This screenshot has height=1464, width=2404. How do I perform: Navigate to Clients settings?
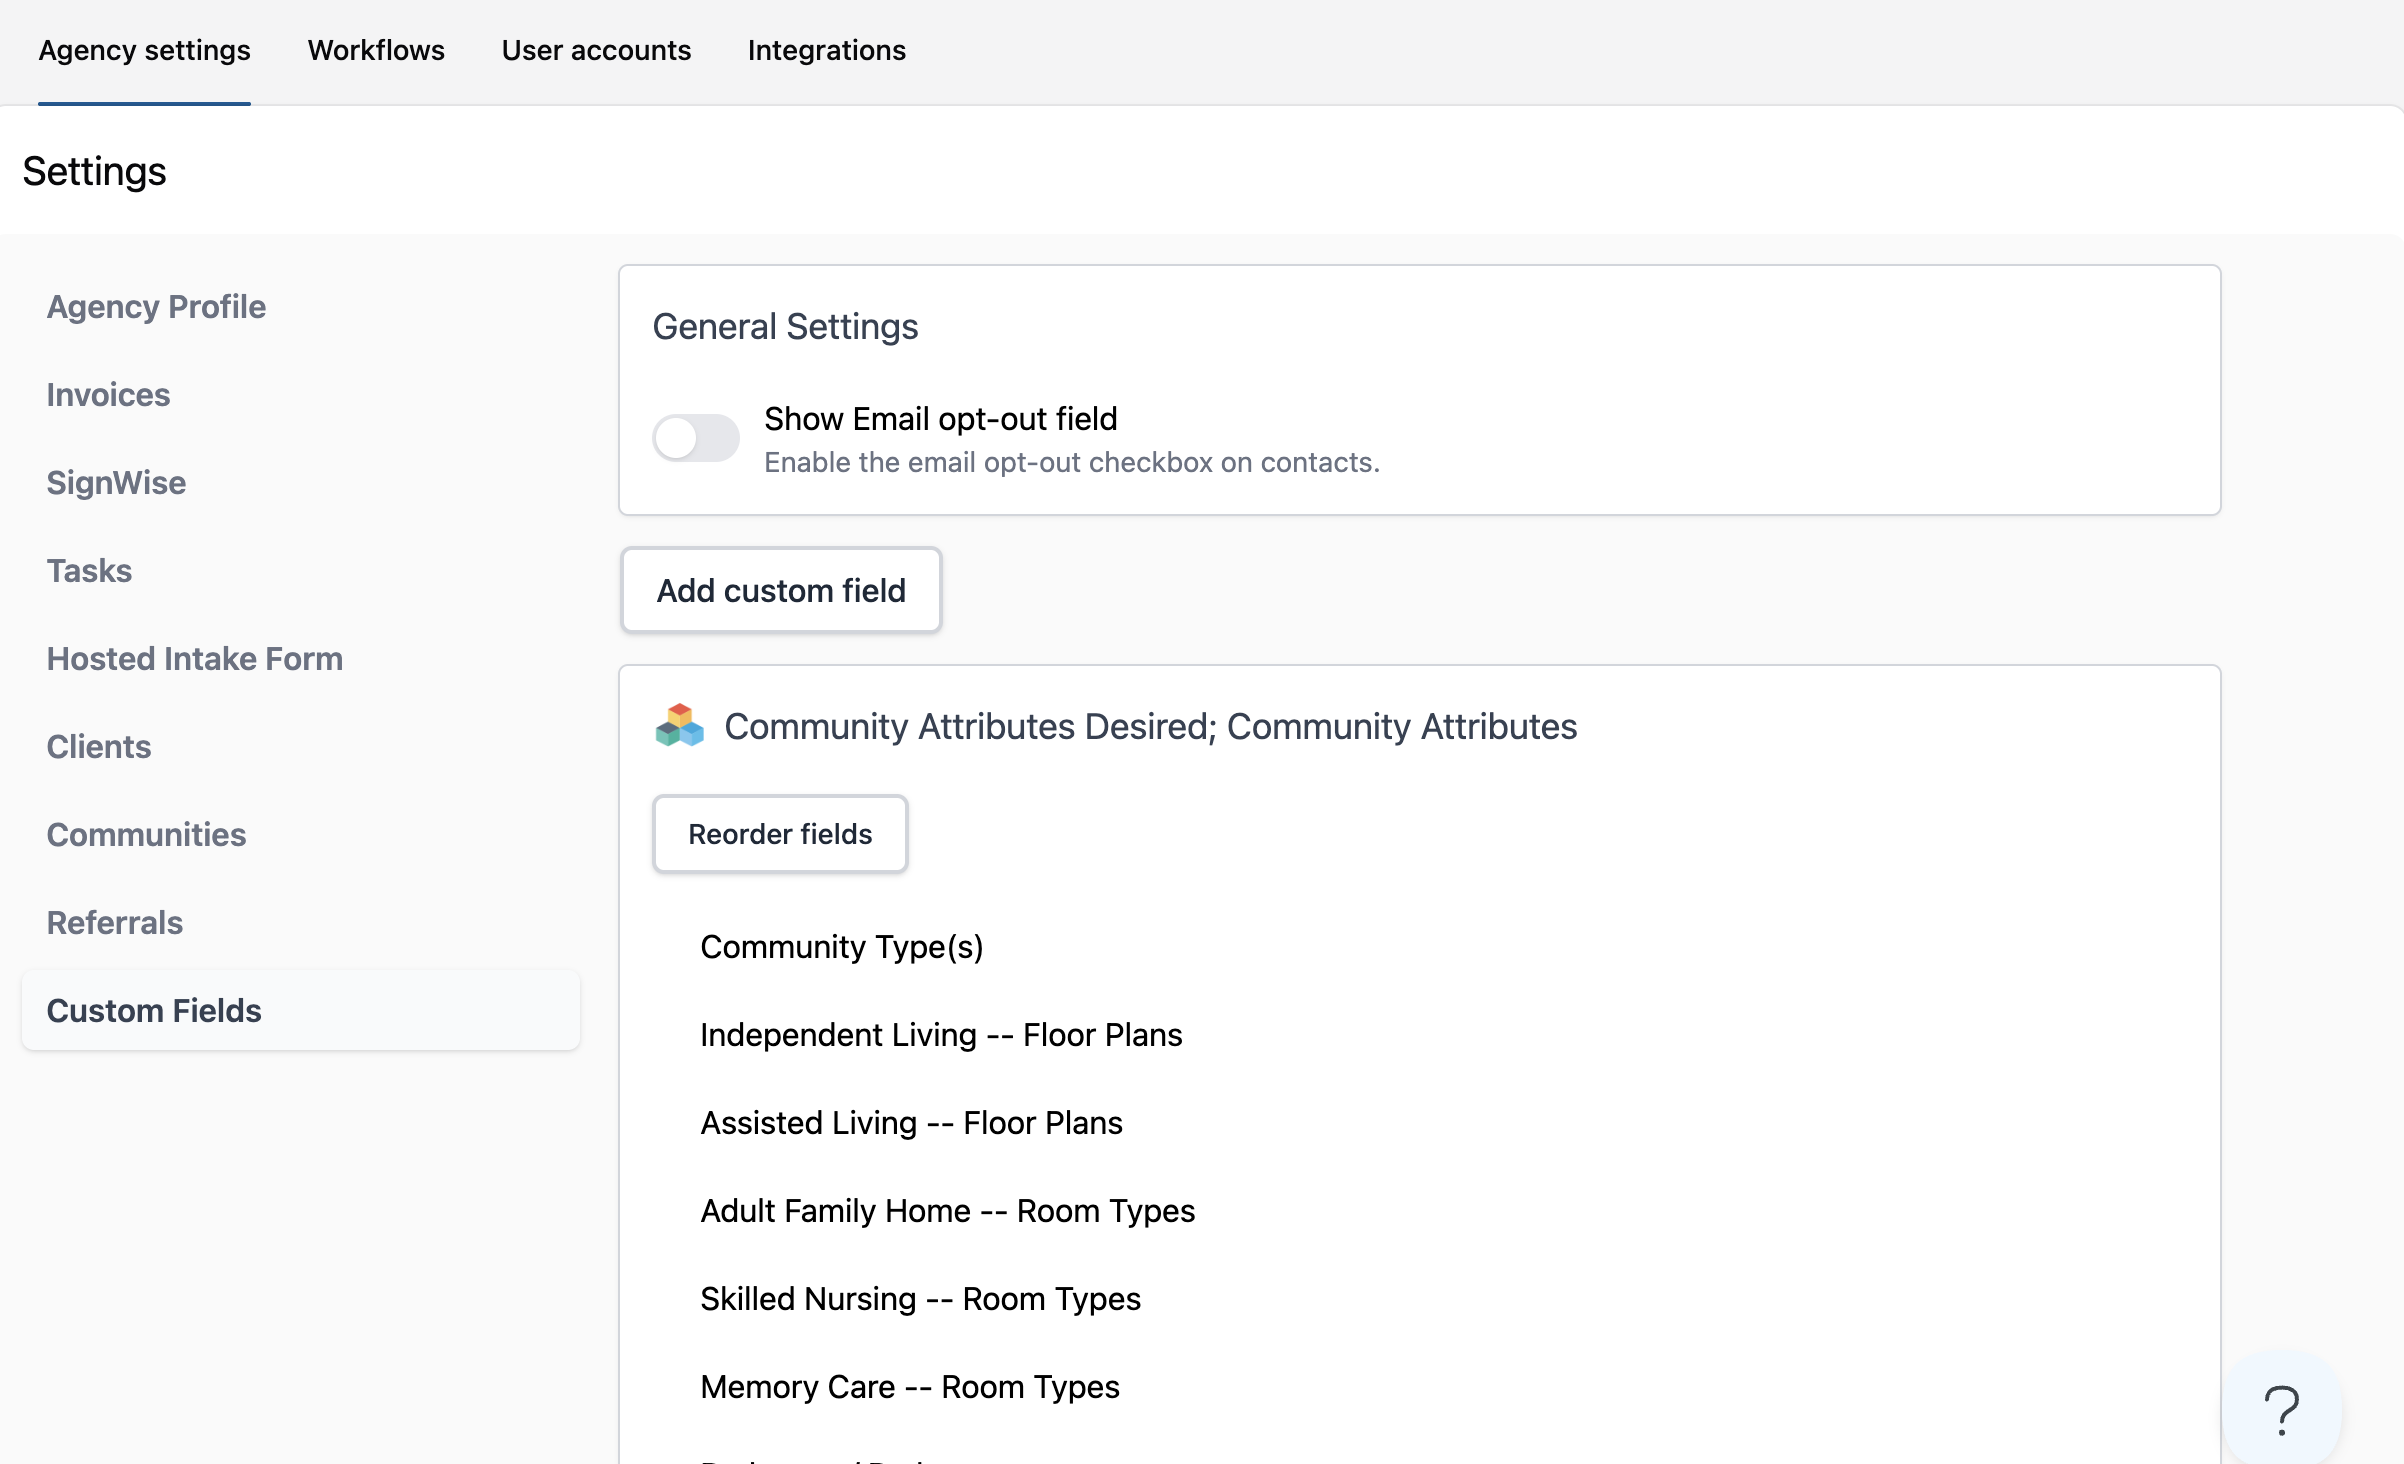pyautogui.click(x=99, y=747)
